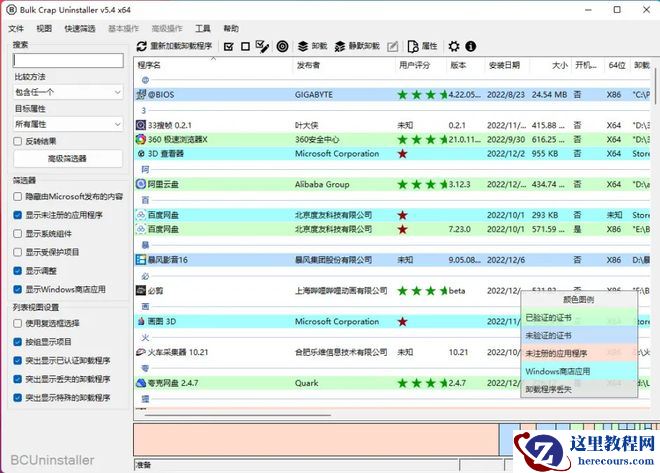Open the target property dropdown

pos(68,124)
